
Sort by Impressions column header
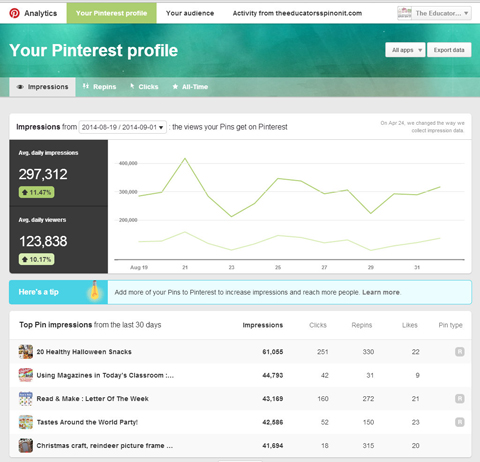(x=263, y=325)
